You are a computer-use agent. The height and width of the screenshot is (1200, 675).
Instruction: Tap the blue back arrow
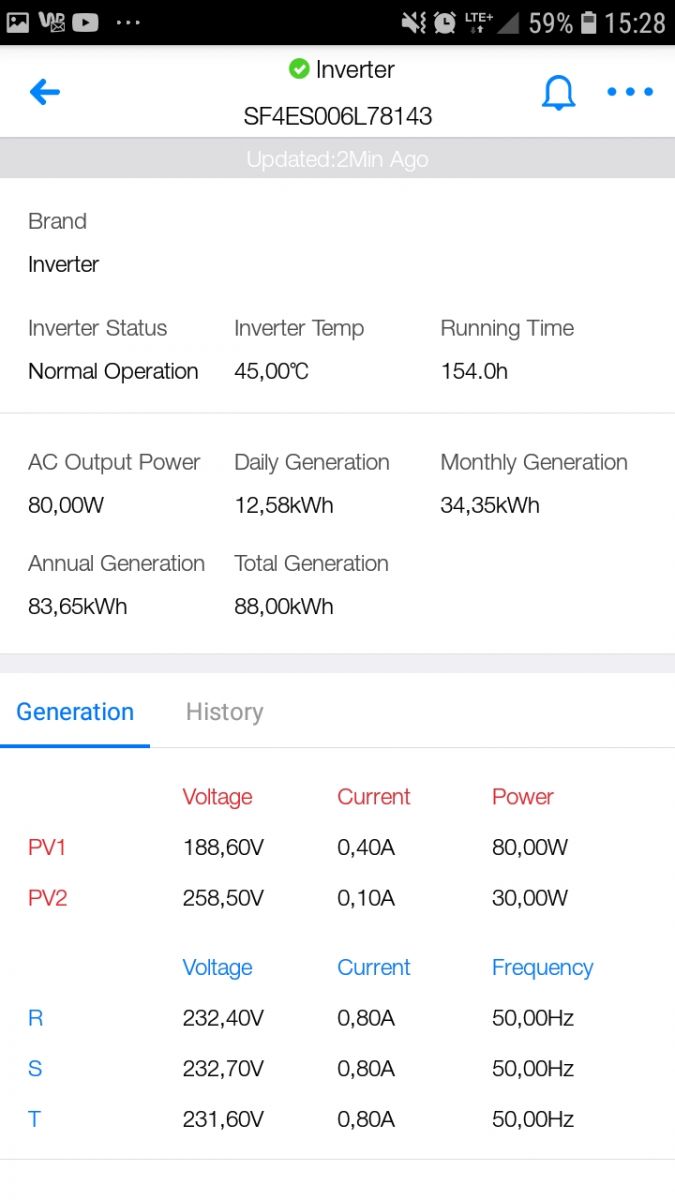[x=45, y=93]
